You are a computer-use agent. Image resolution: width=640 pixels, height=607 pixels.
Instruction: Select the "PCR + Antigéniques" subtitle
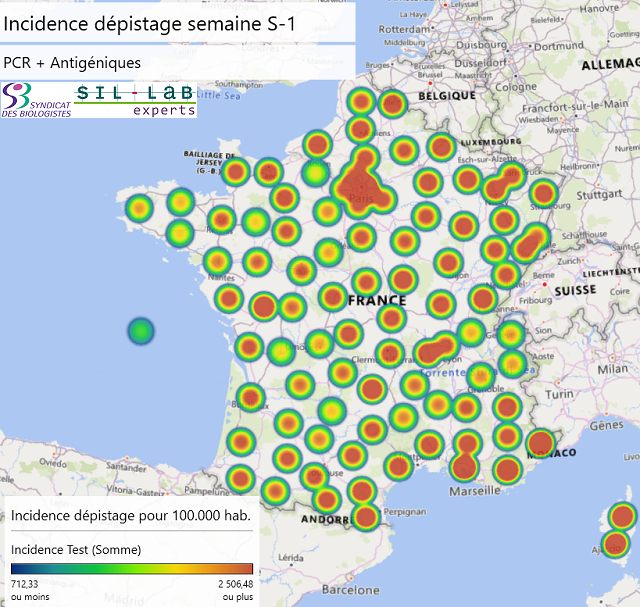[x=72, y=63]
